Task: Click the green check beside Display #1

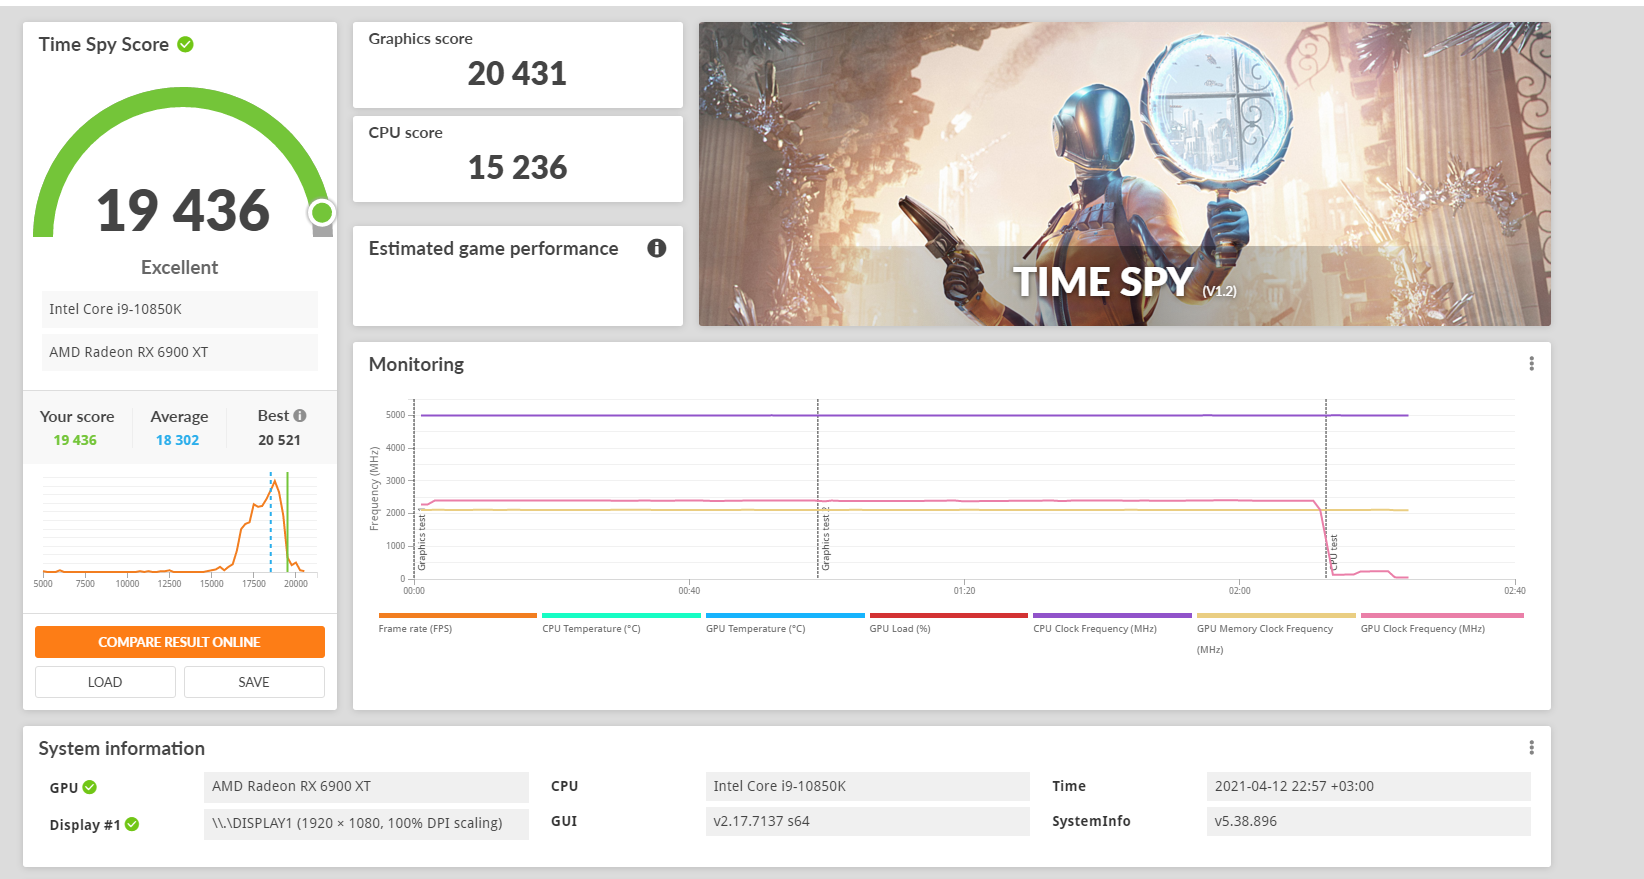Action: coord(132,824)
